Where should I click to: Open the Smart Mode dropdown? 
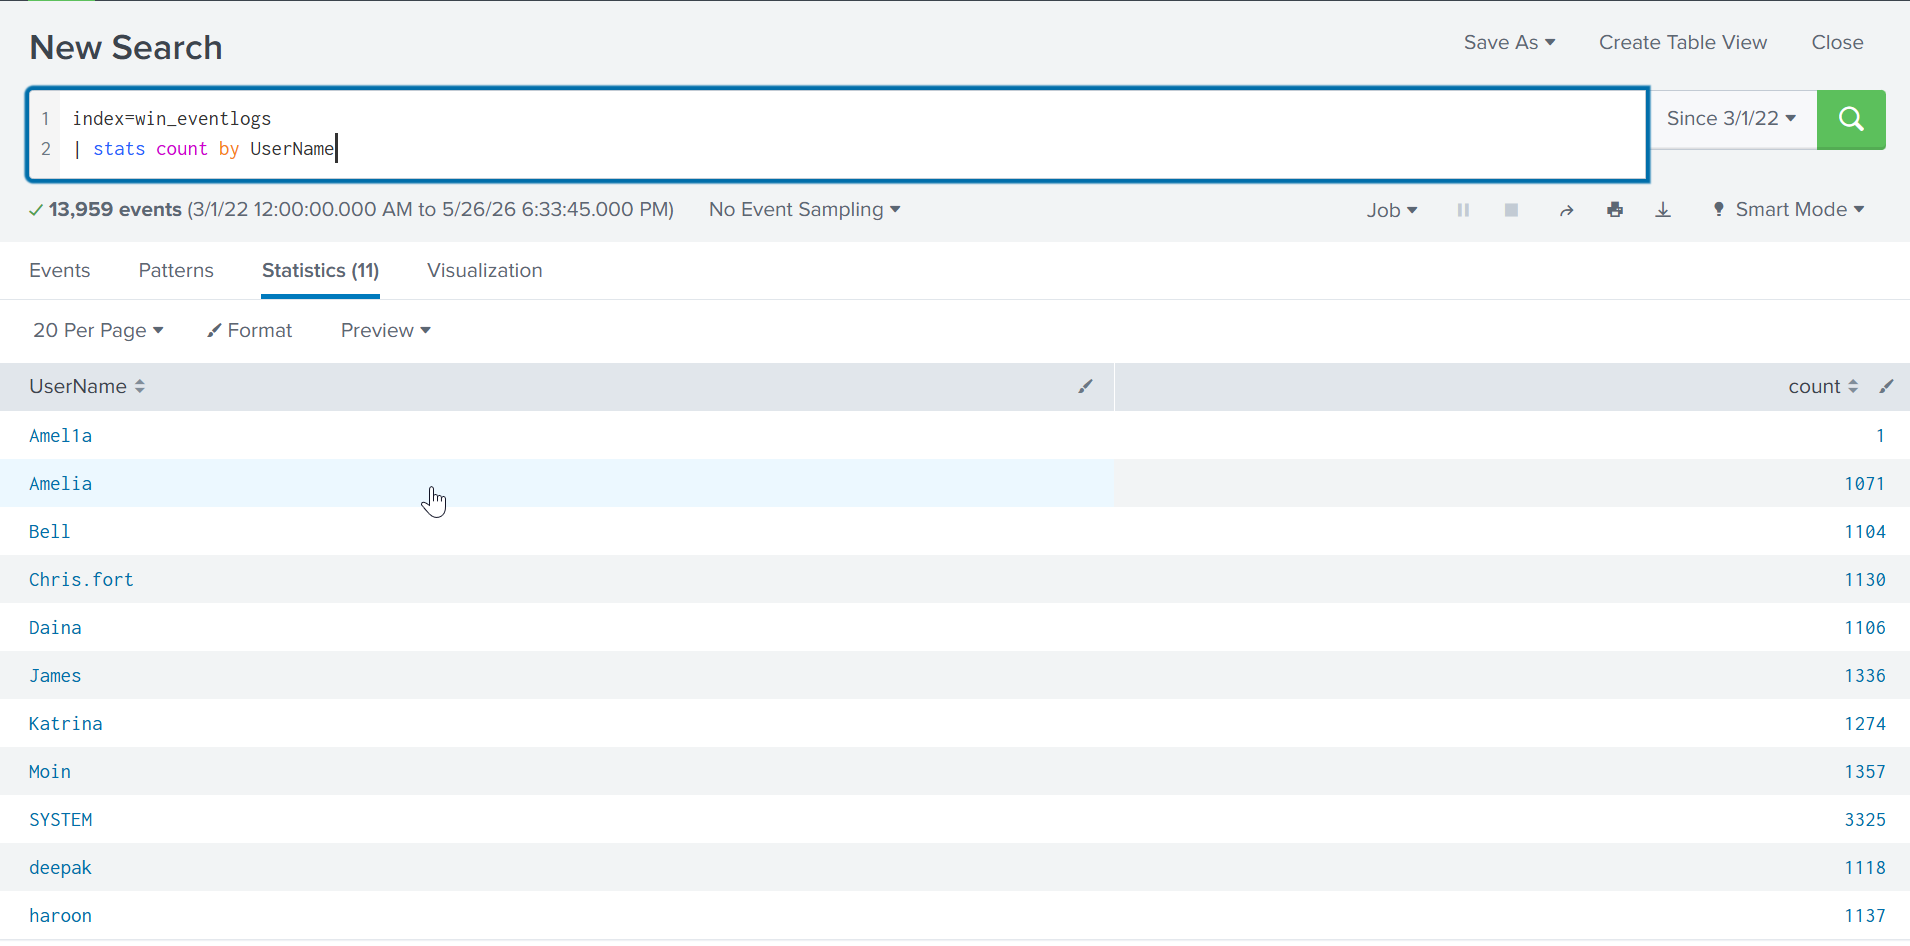(1789, 209)
